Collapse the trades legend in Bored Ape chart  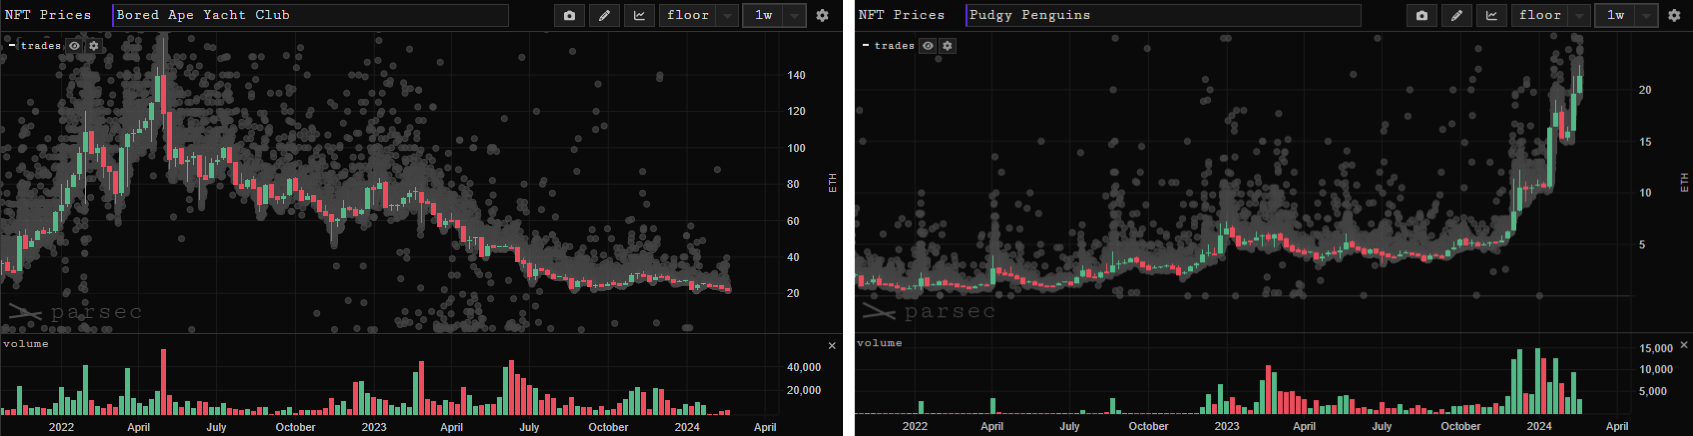11,46
